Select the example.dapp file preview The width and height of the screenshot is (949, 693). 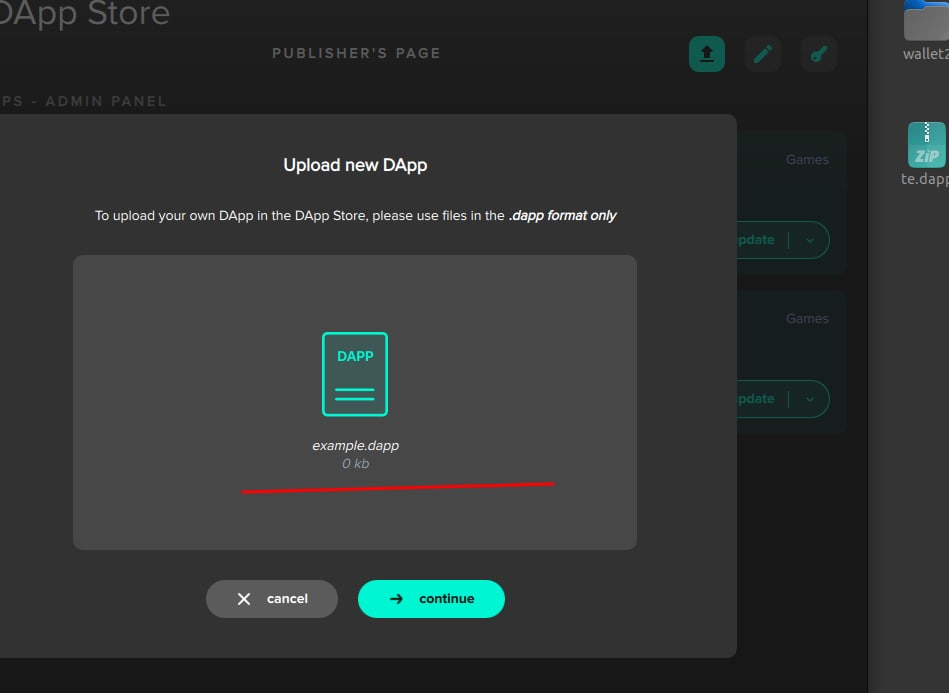(x=354, y=445)
